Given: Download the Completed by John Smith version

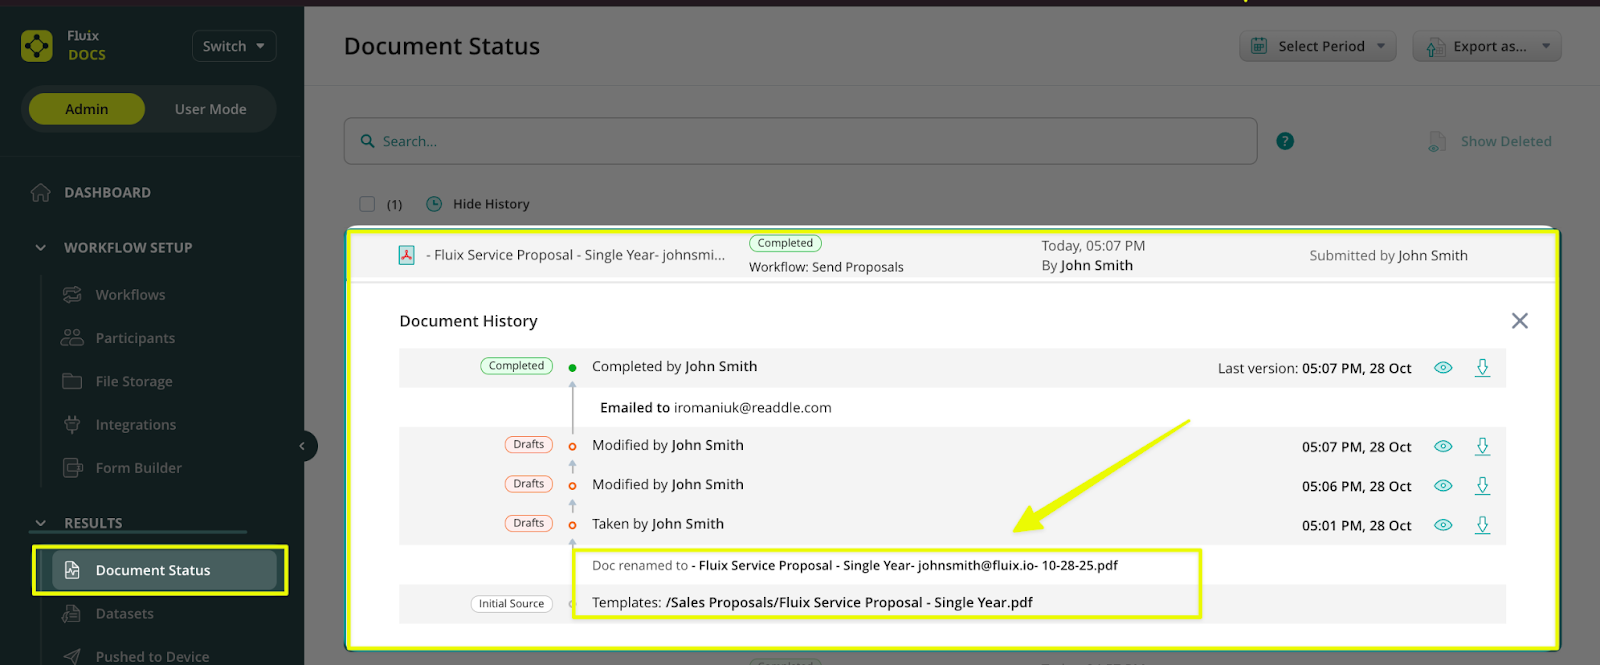Looking at the screenshot, I should [x=1482, y=368].
